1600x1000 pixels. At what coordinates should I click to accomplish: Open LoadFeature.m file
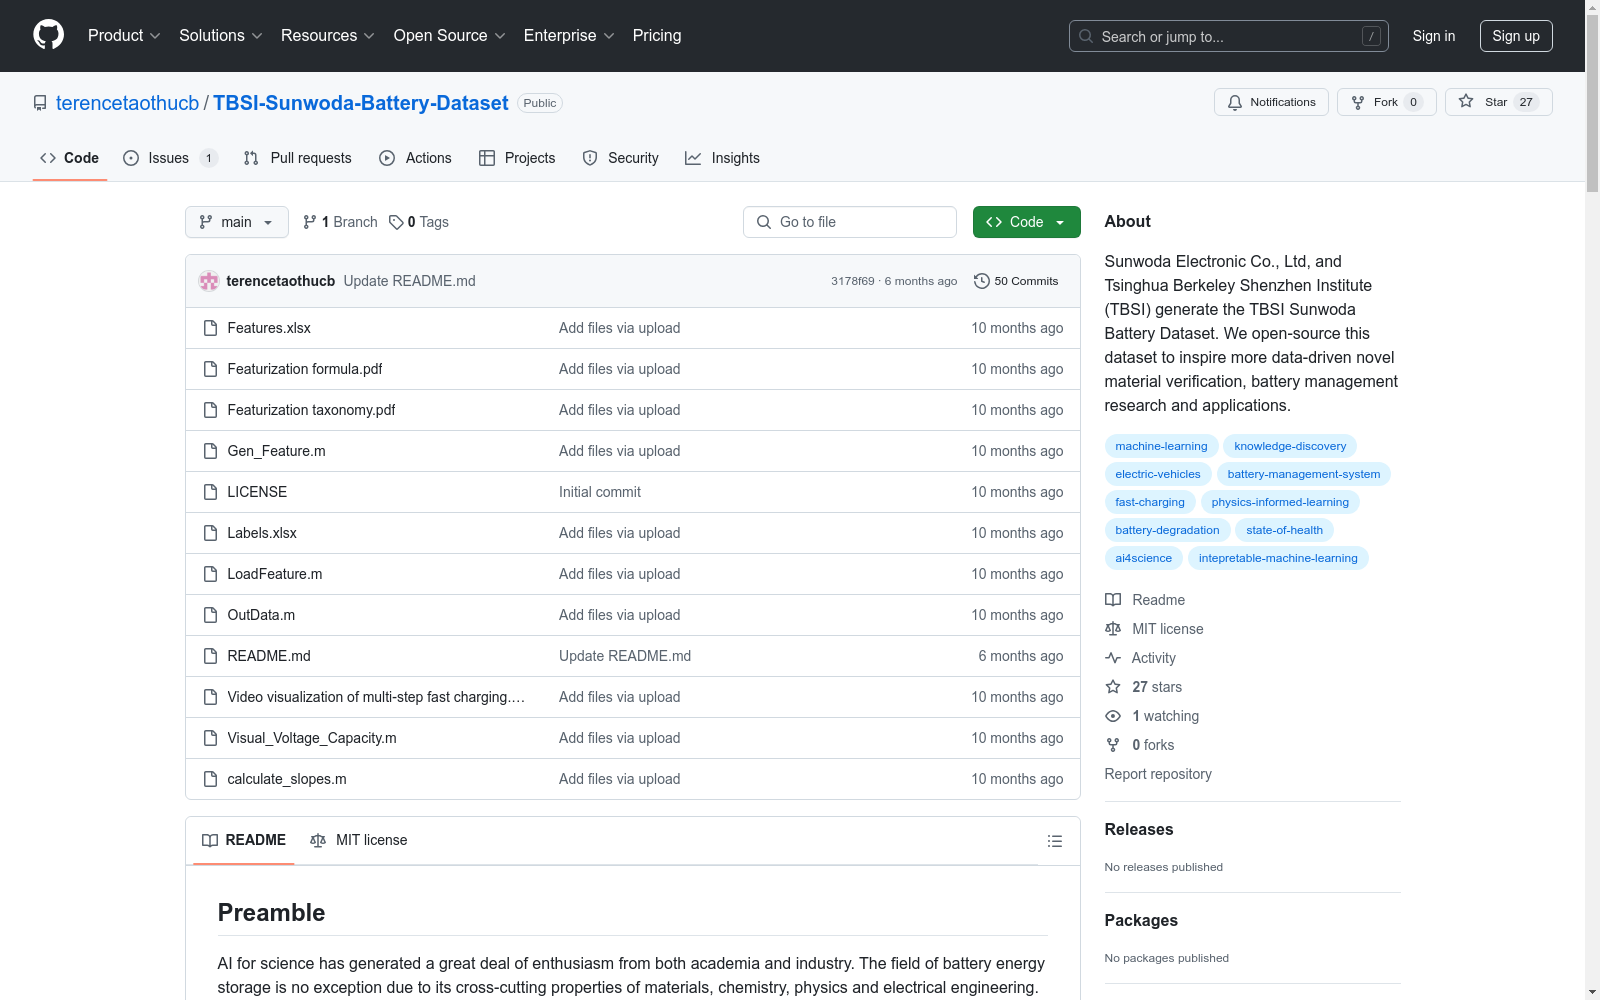point(275,574)
